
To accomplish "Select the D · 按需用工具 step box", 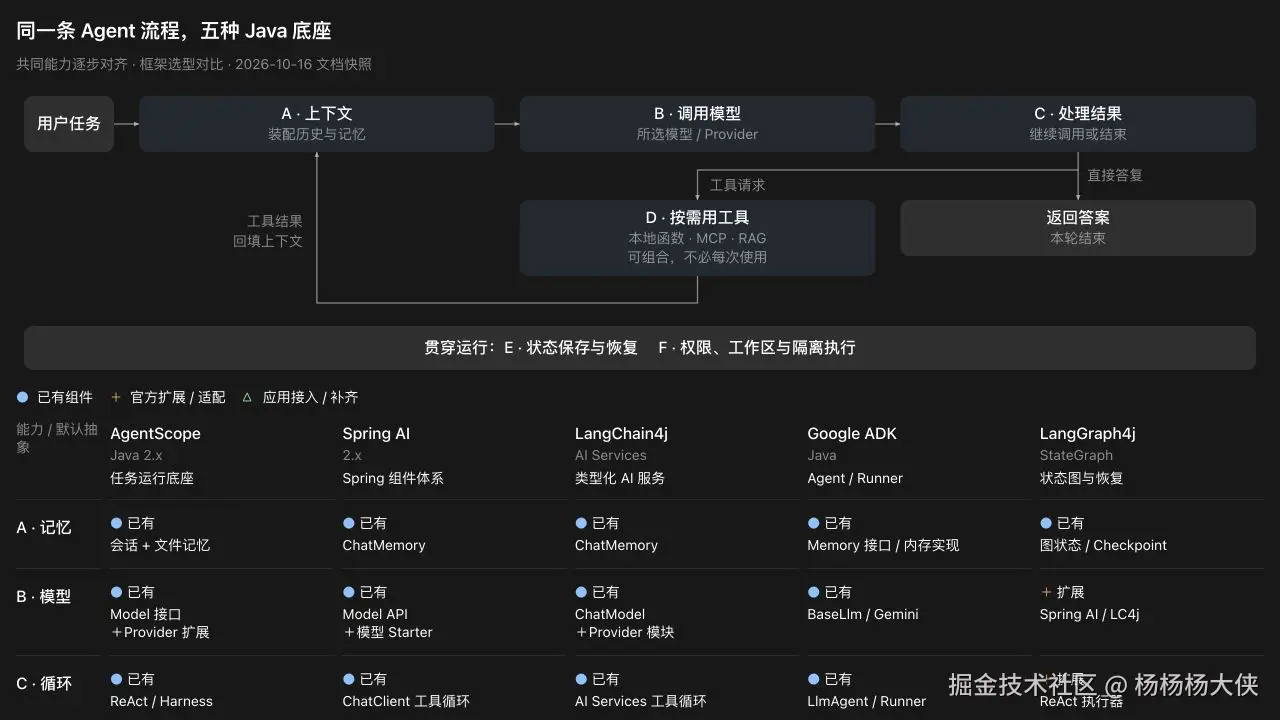I will tap(697, 237).
